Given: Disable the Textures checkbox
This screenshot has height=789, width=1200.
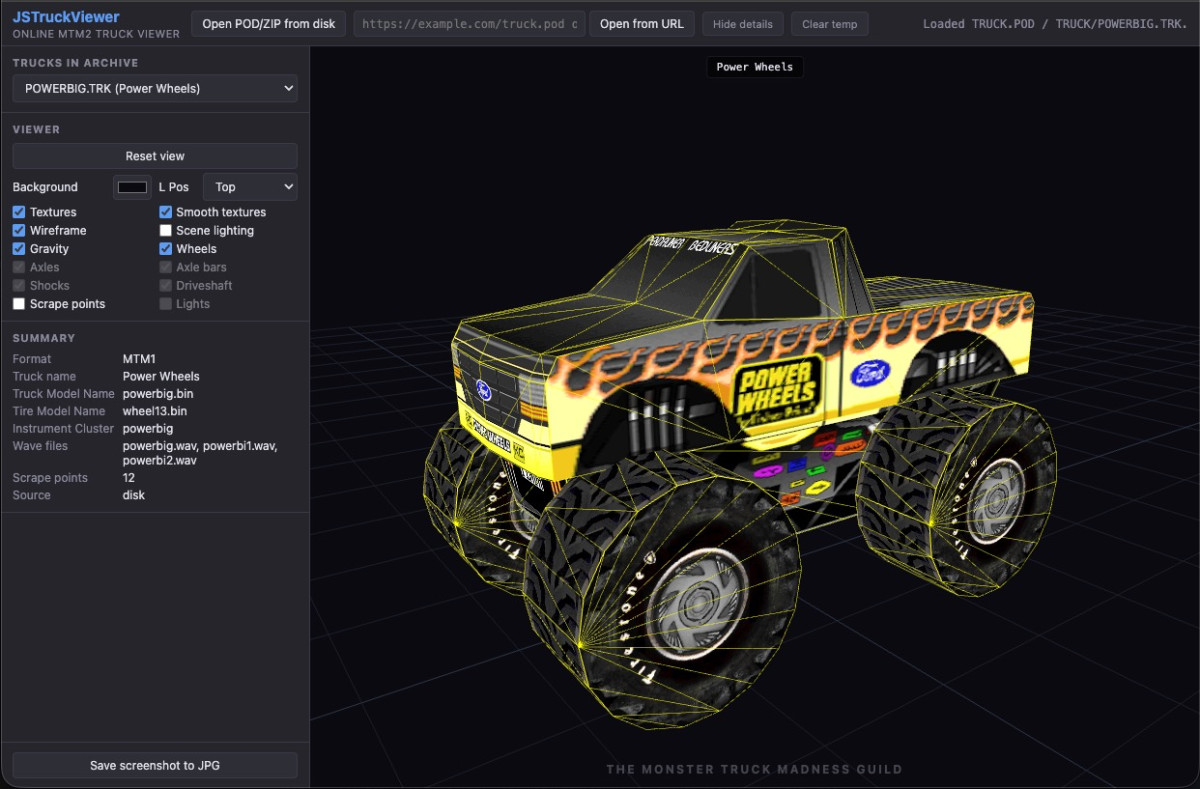Looking at the screenshot, I should tap(19, 212).
